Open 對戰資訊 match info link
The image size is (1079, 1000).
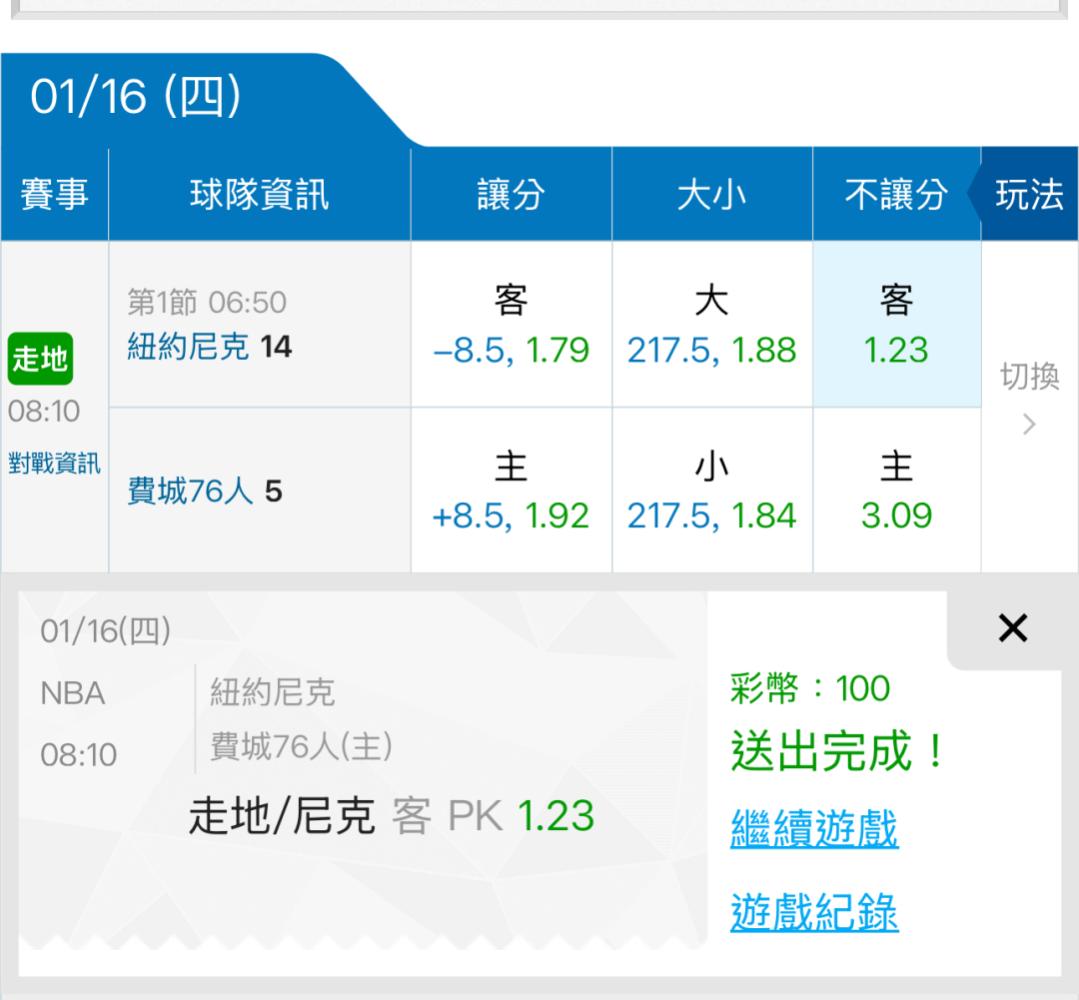(x=54, y=463)
